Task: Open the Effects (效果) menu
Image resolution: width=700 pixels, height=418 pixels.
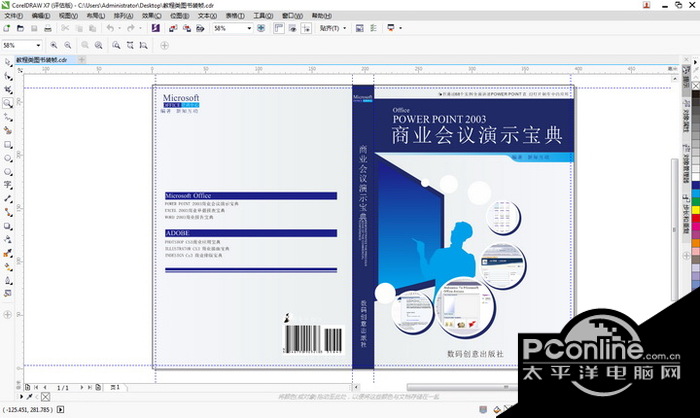Action: point(151,16)
